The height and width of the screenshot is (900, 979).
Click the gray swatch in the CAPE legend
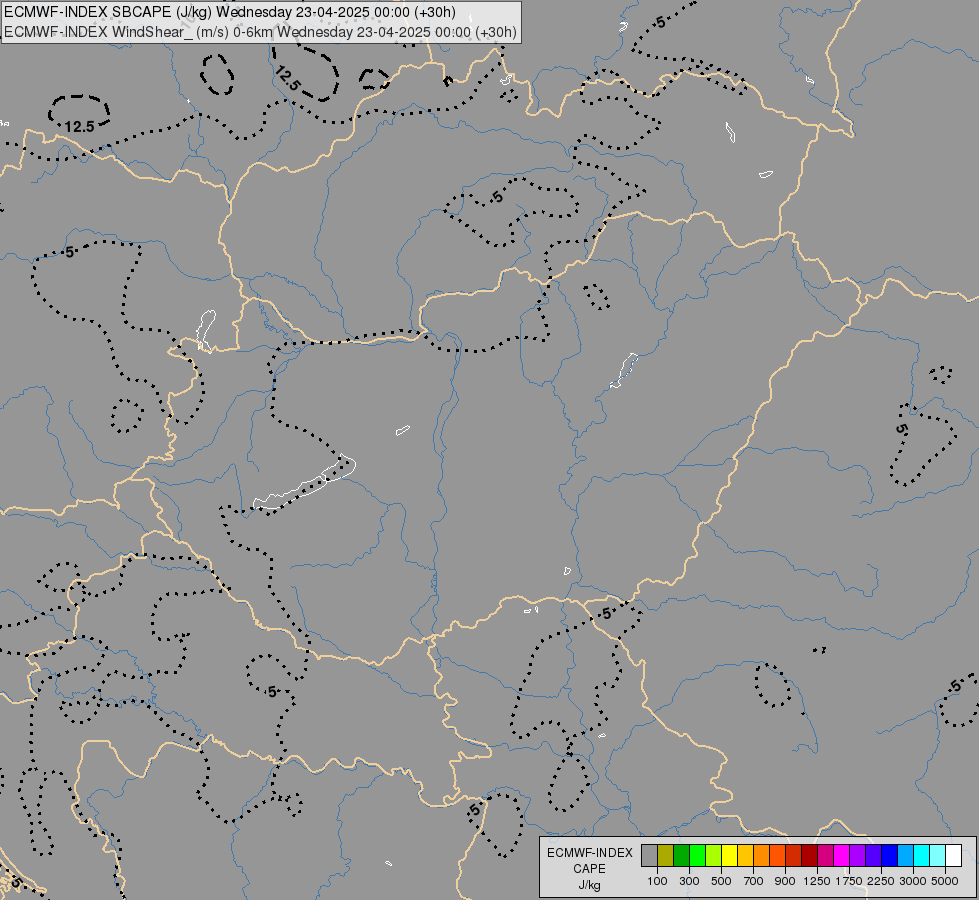[649, 855]
